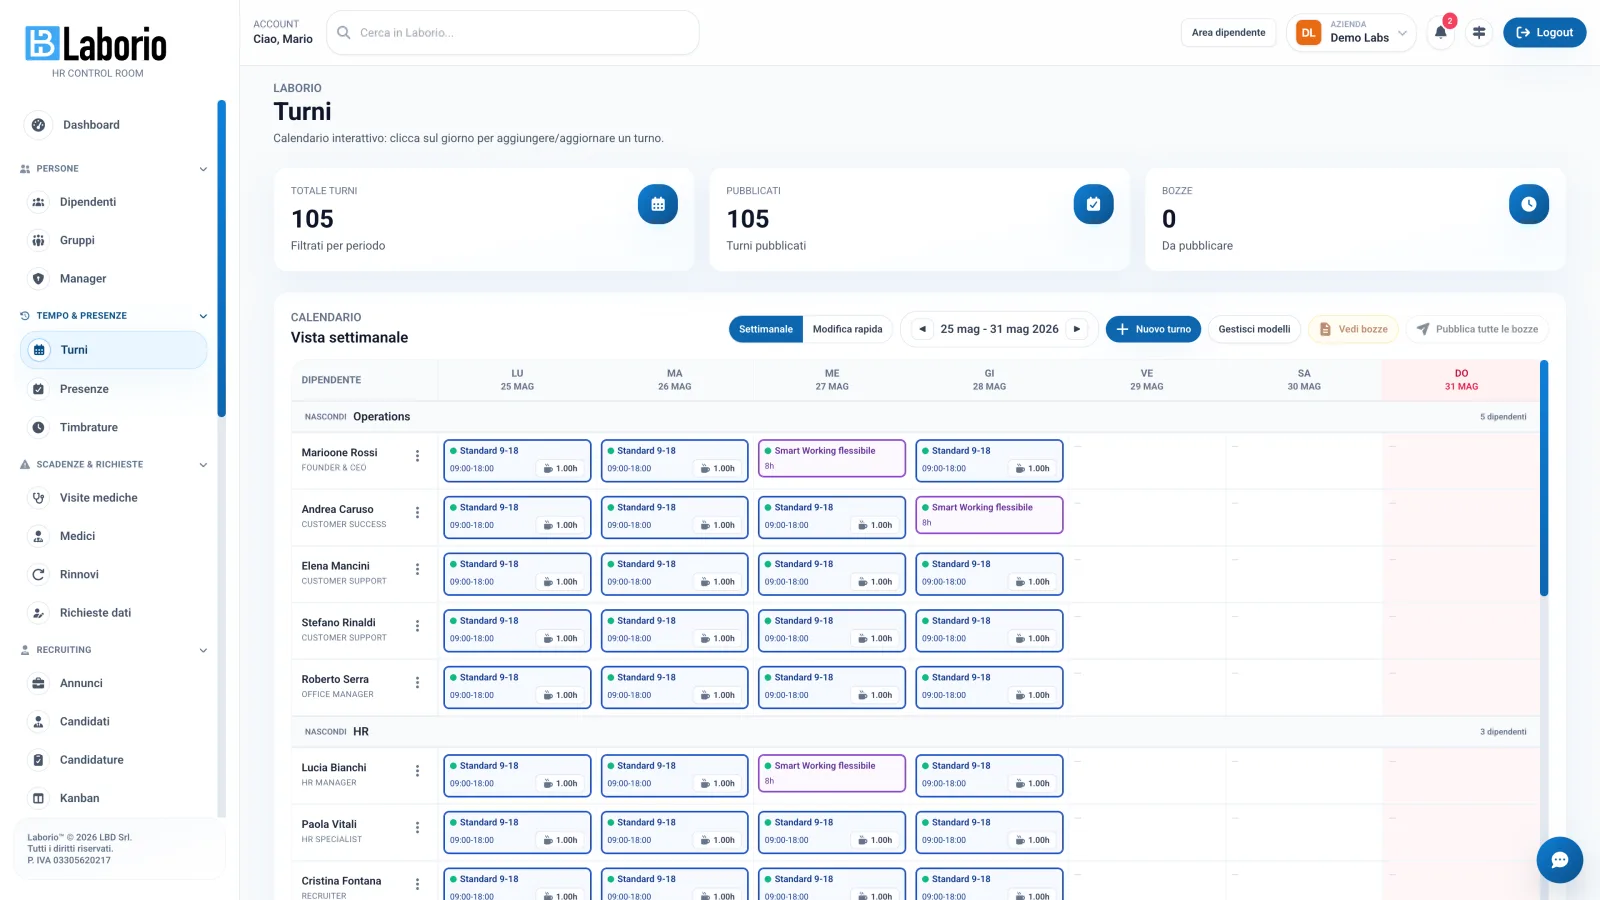Open options menu for Lucia Bianchi
Viewport: 1600px width, 900px height.
pos(417,771)
